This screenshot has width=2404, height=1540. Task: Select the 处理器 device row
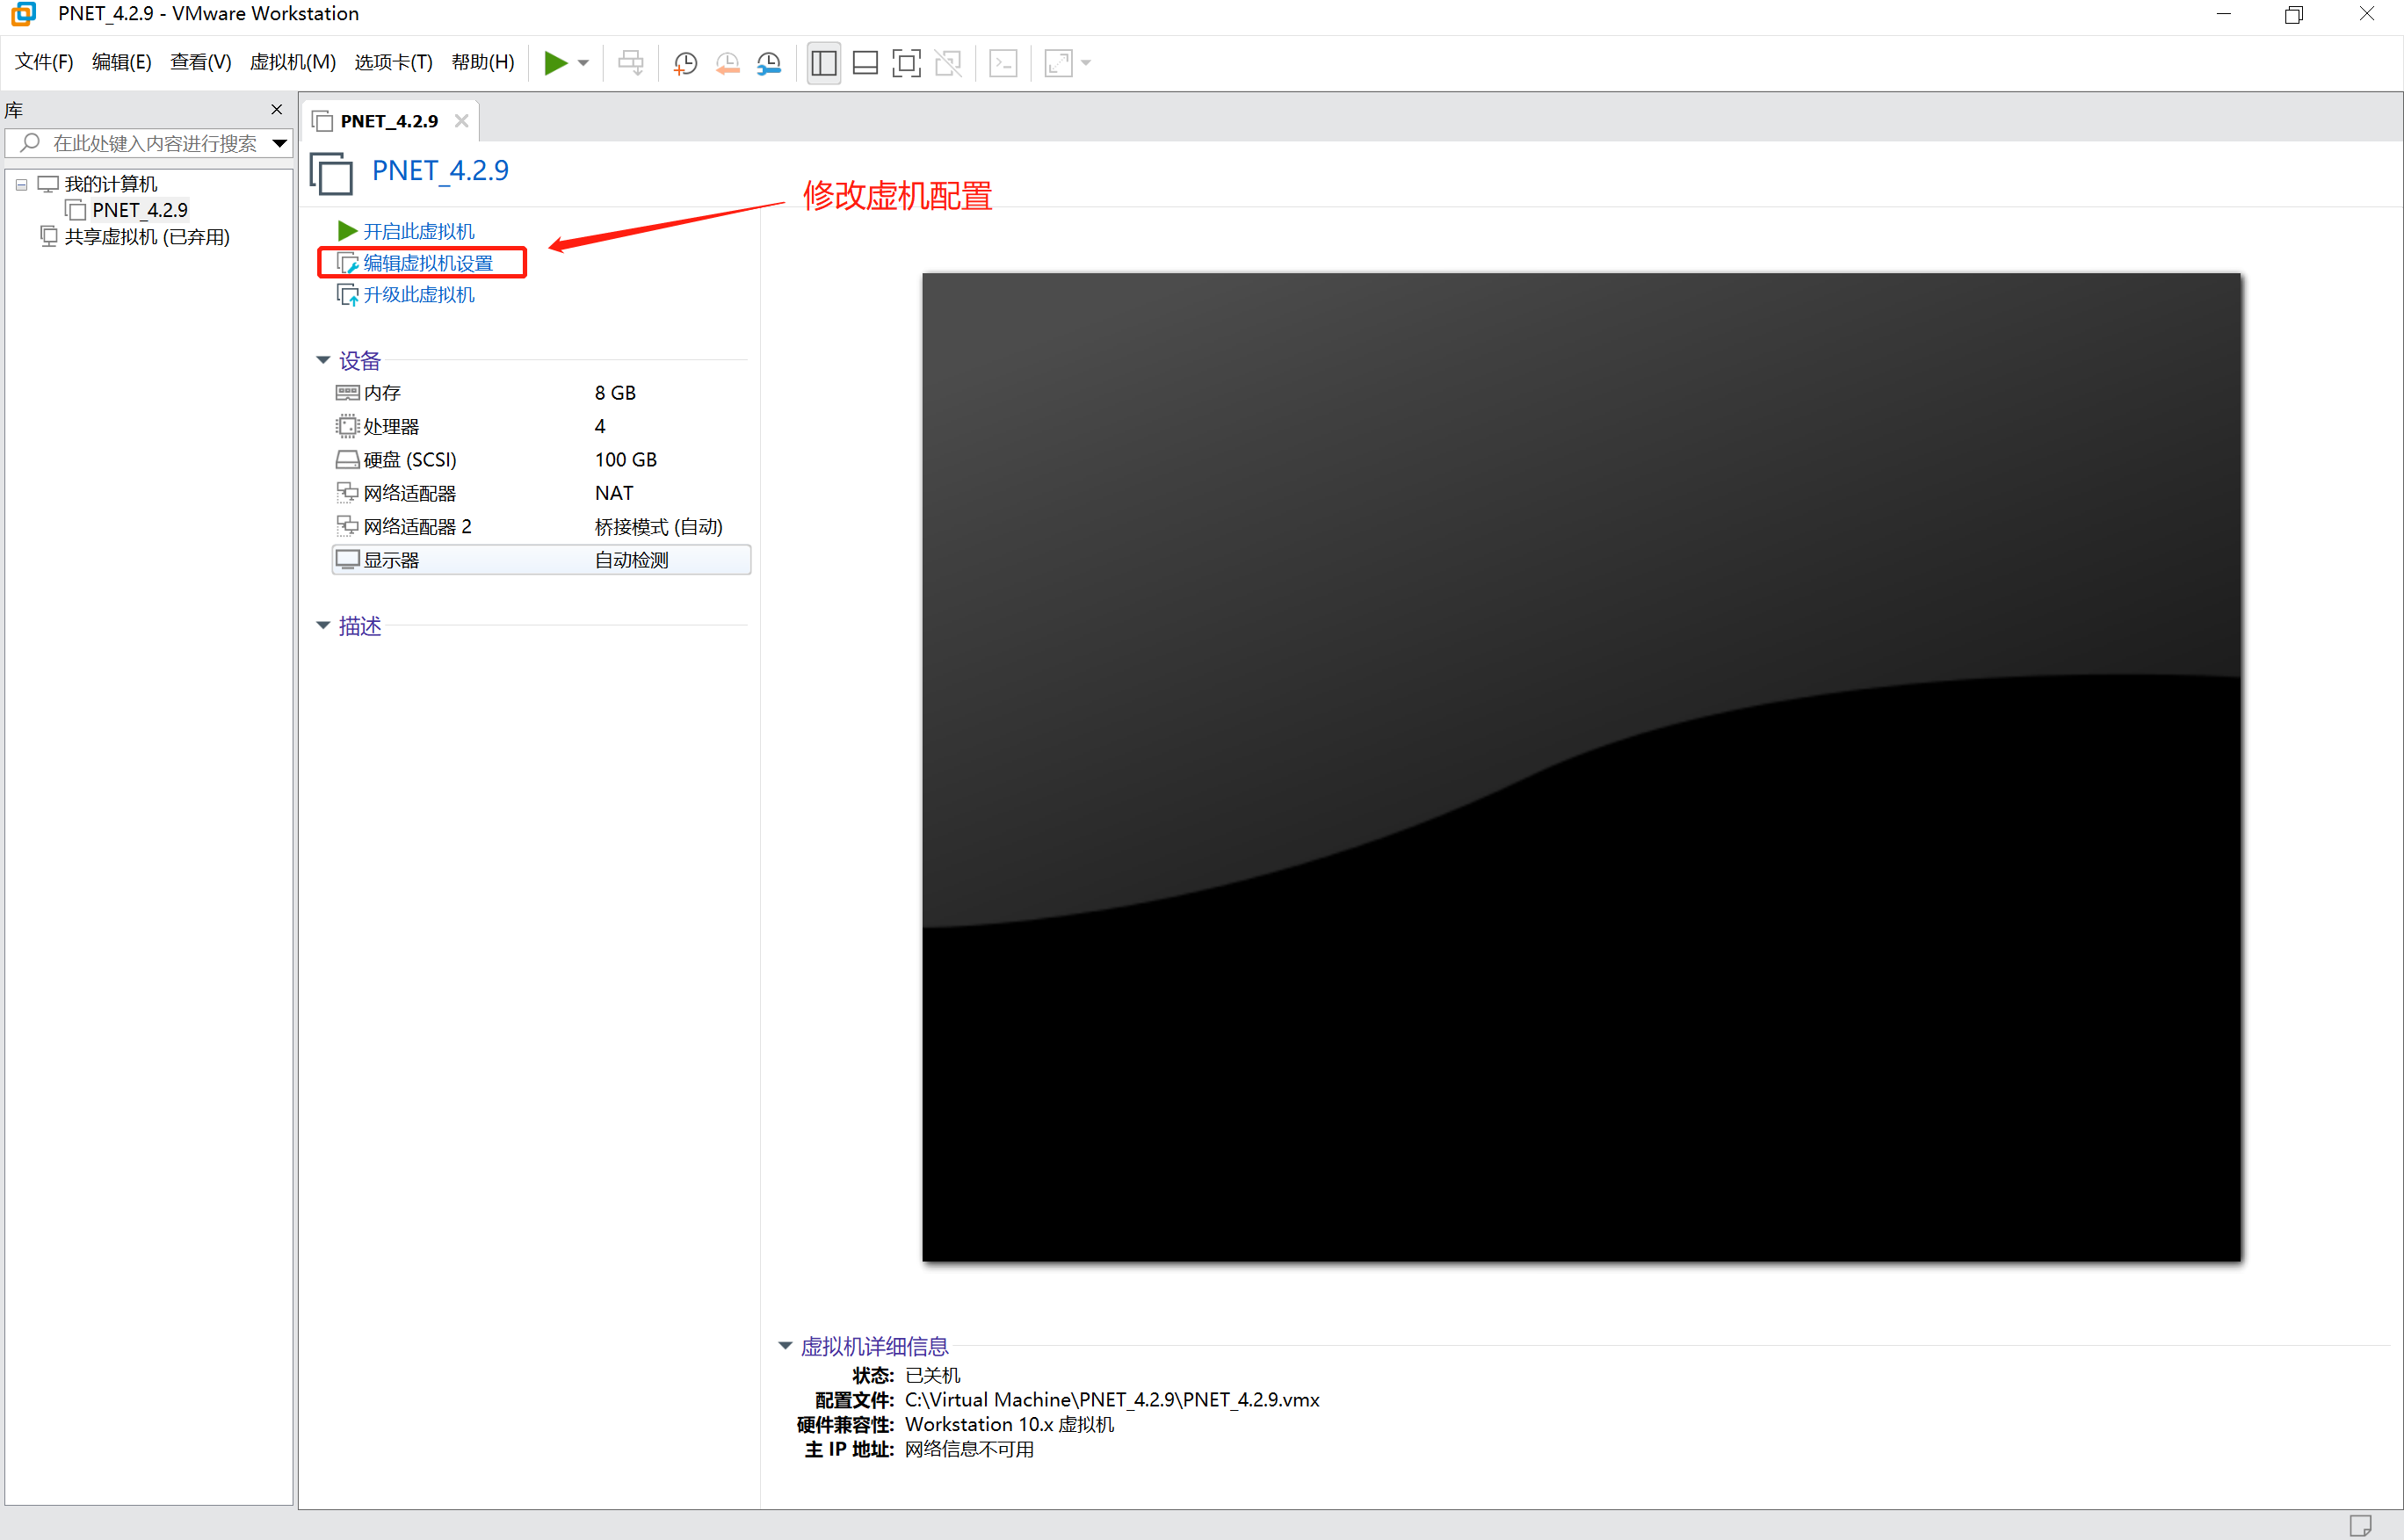(541, 426)
